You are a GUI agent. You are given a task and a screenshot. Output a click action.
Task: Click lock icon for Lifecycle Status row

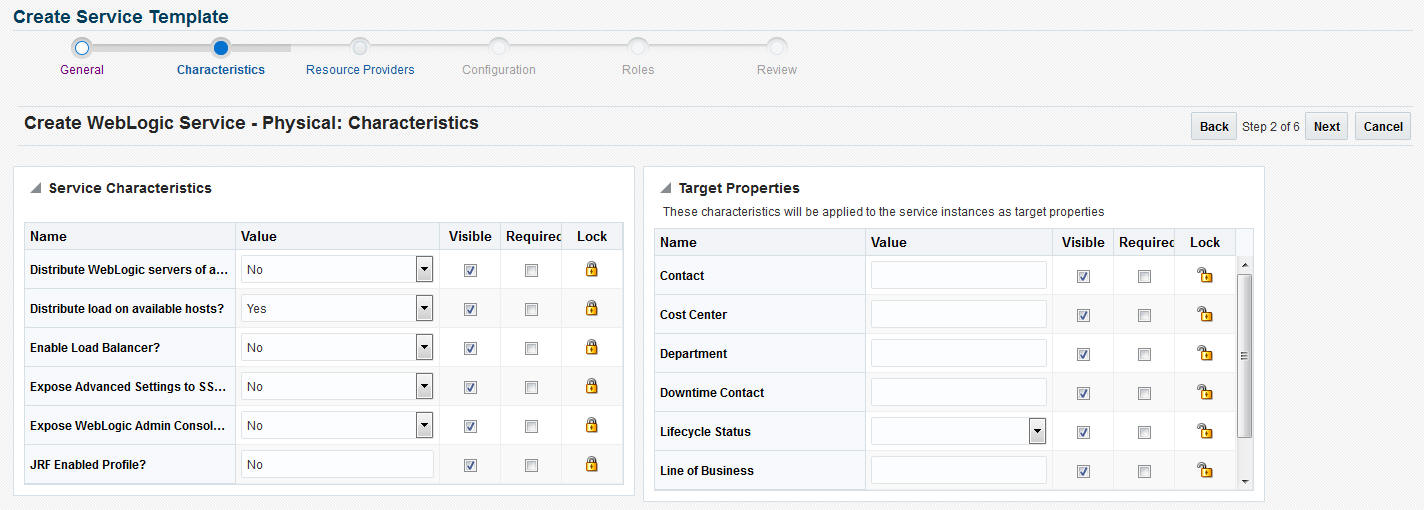(x=1204, y=431)
